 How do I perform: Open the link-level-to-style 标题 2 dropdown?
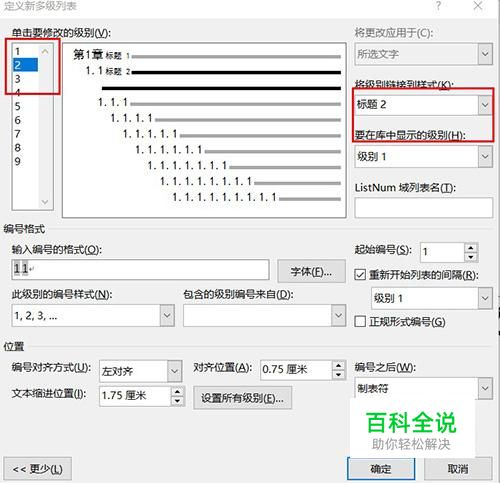click(x=423, y=105)
